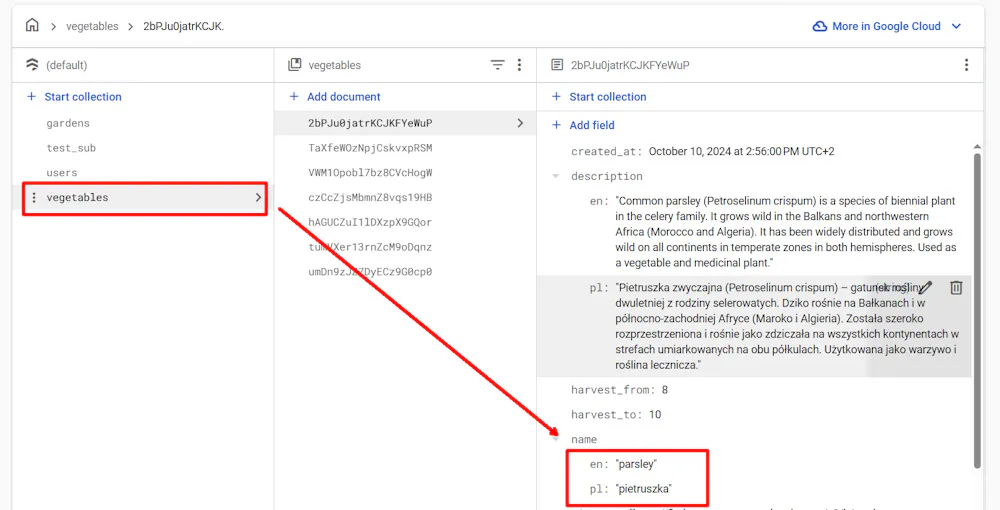Open the document panel three-dot menu

pos(966,64)
